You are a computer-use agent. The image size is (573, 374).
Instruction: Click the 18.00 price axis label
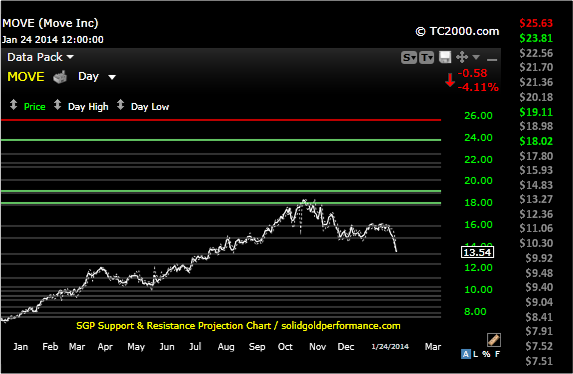478,203
